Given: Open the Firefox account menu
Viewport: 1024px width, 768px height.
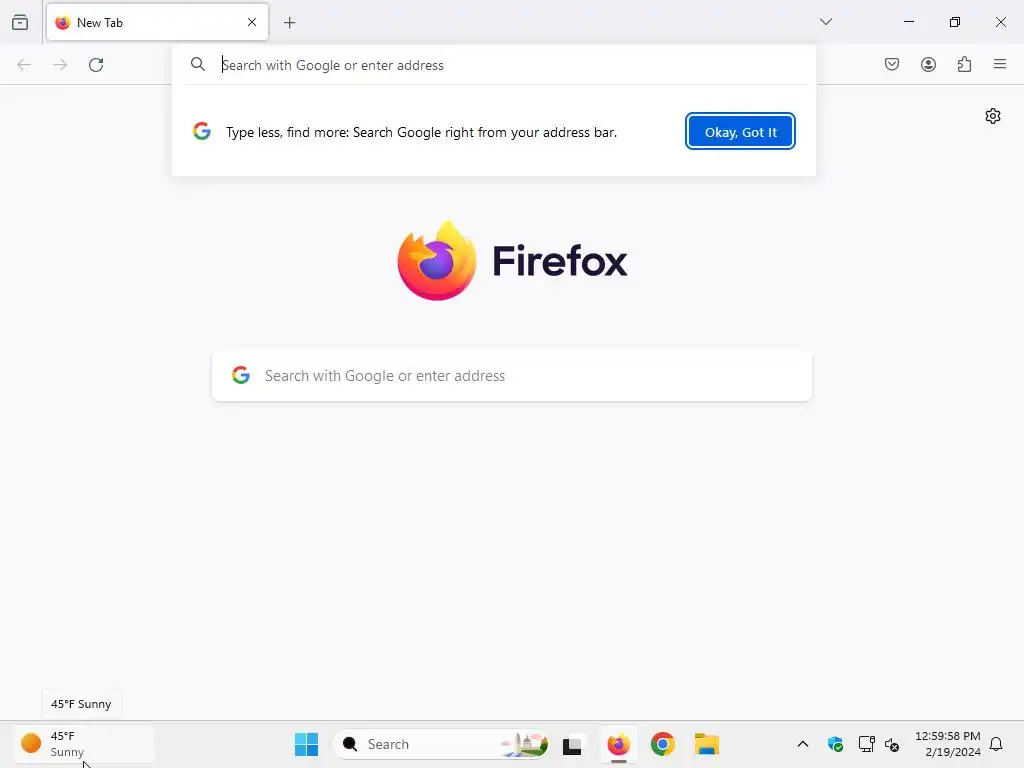Looking at the screenshot, I should point(928,64).
